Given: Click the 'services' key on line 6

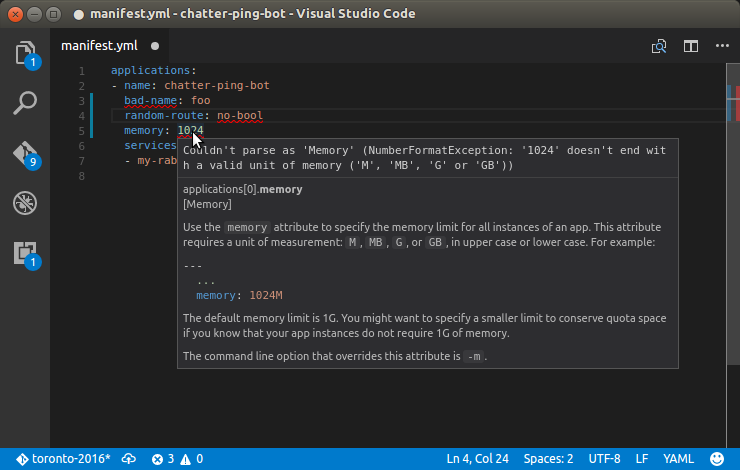Looking at the screenshot, I should pos(150,145).
